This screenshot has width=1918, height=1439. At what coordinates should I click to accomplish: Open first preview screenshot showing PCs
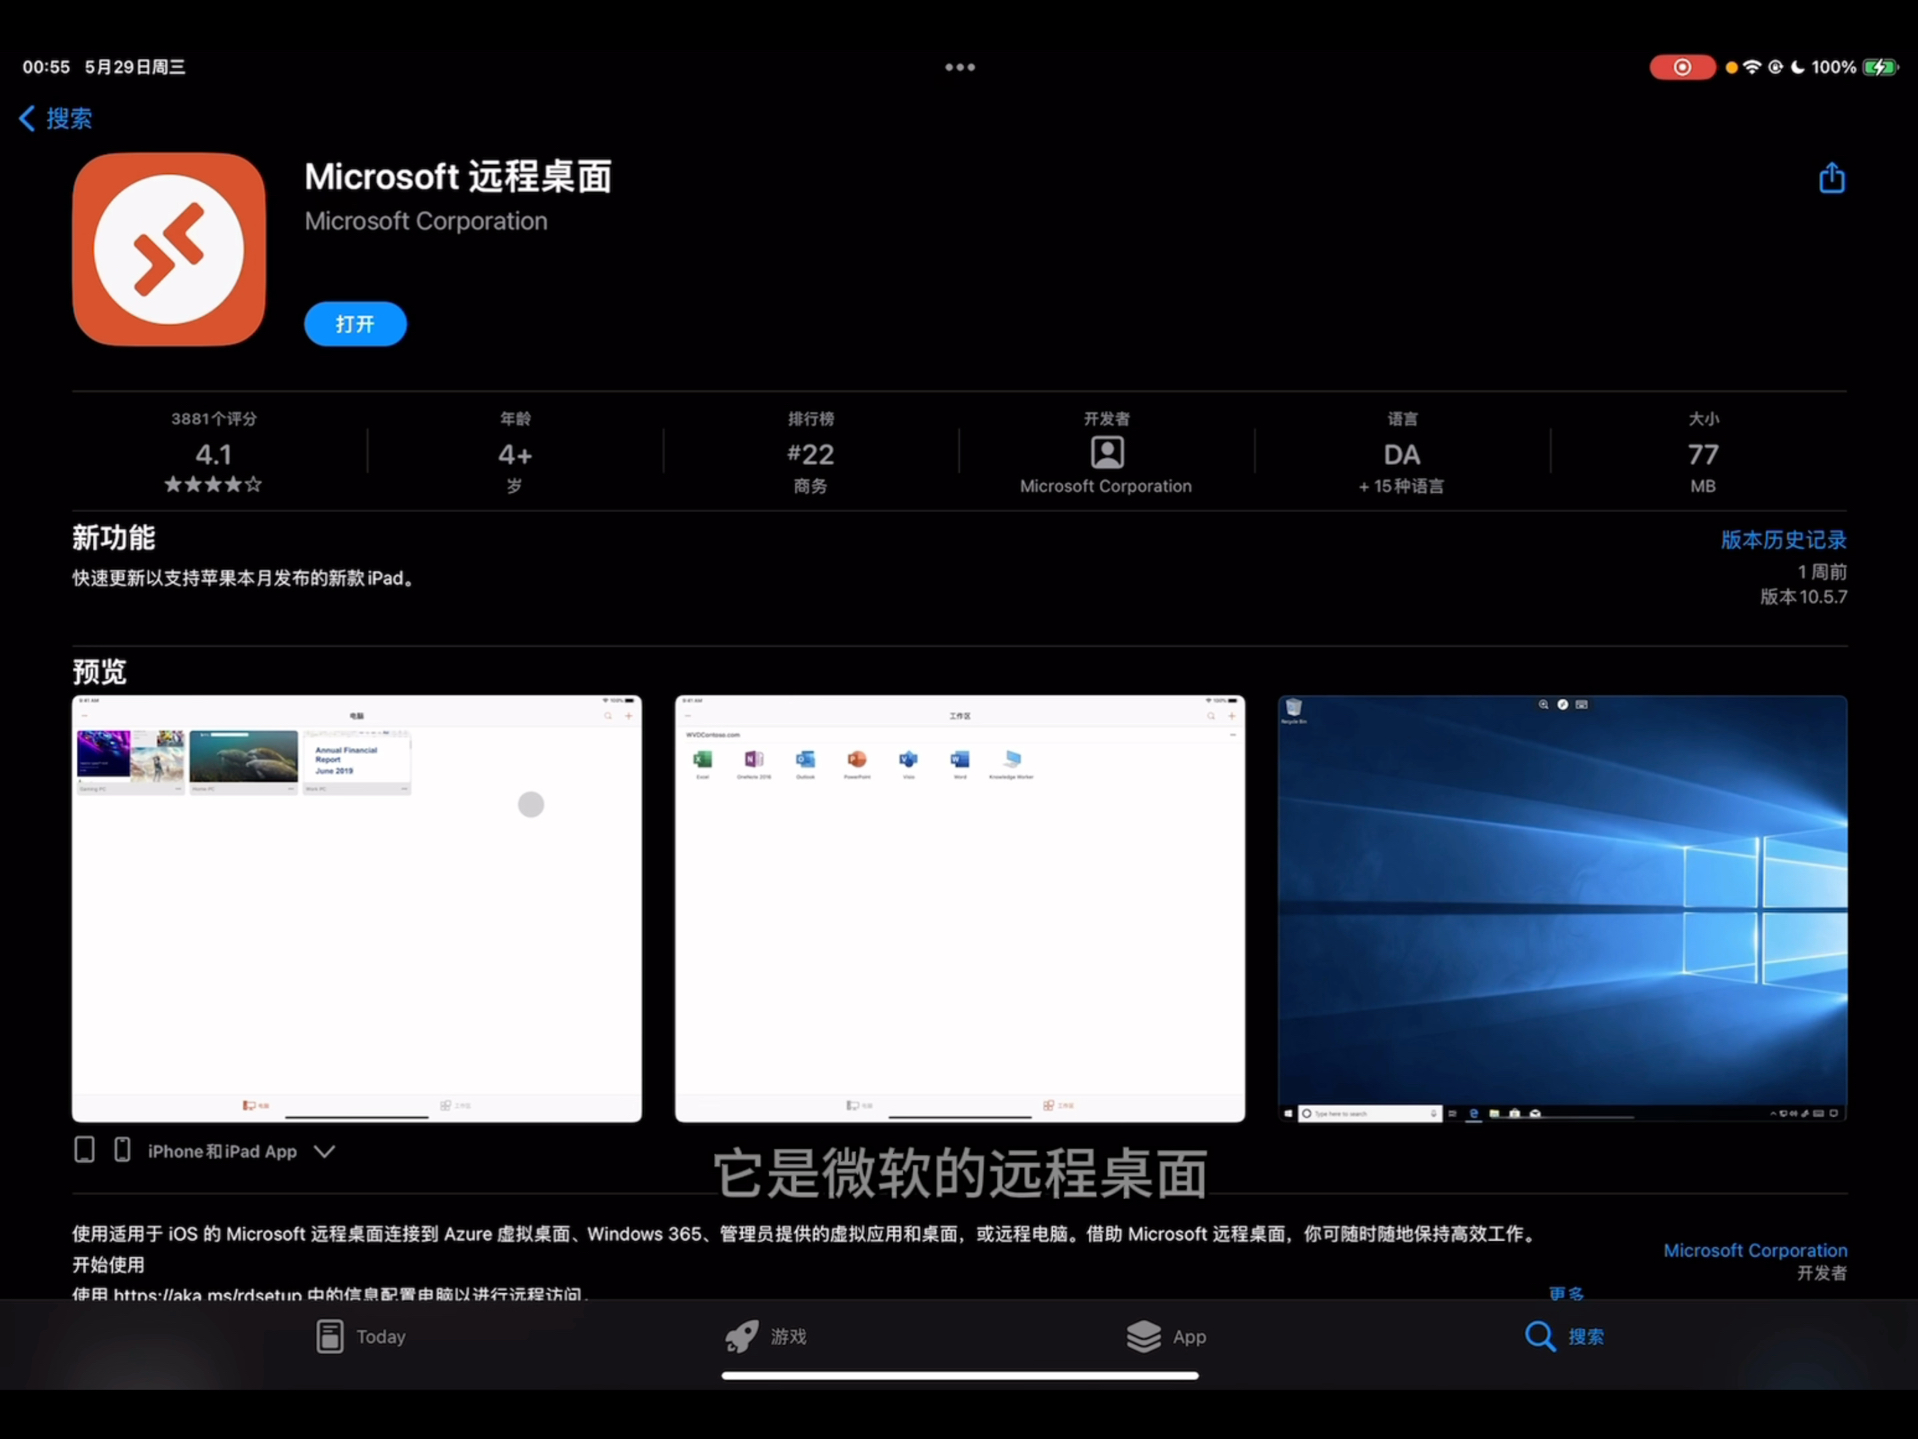tap(357, 908)
